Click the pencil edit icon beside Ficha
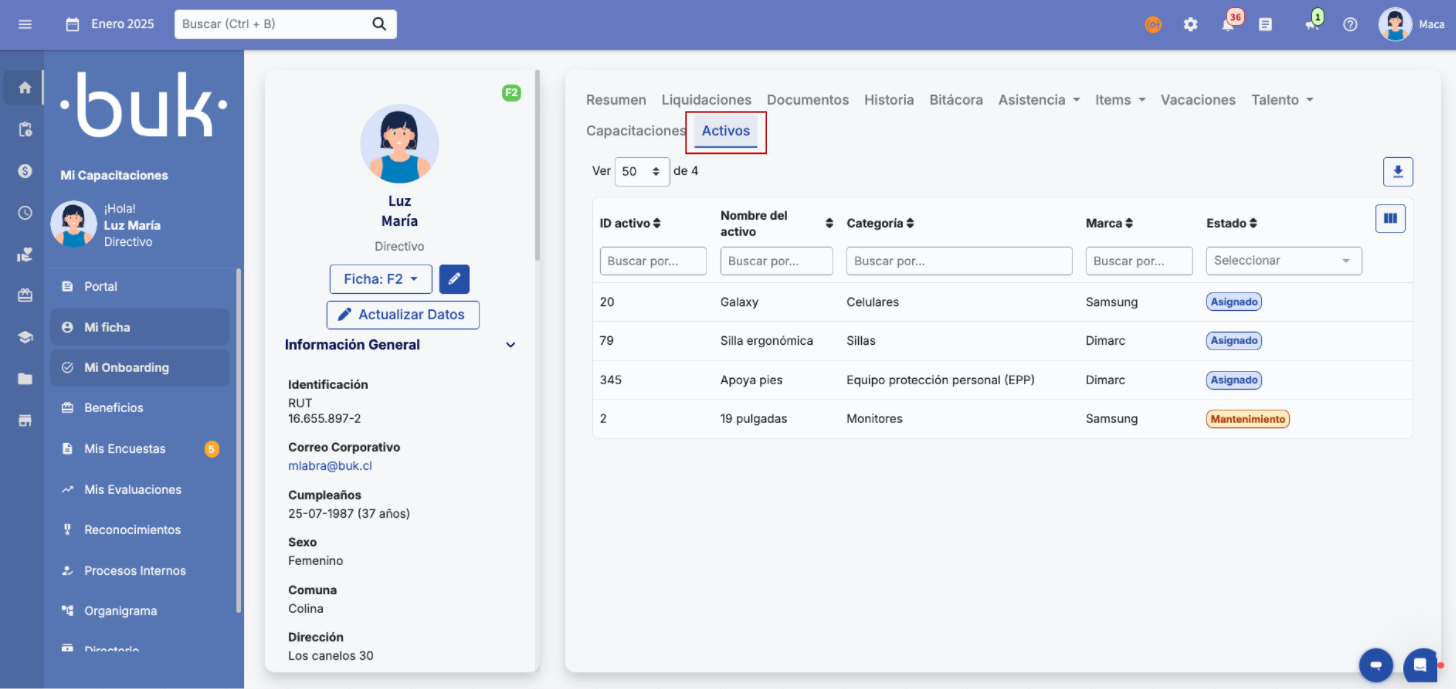The image size is (1456, 689). pyautogui.click(x=454, y=279)
